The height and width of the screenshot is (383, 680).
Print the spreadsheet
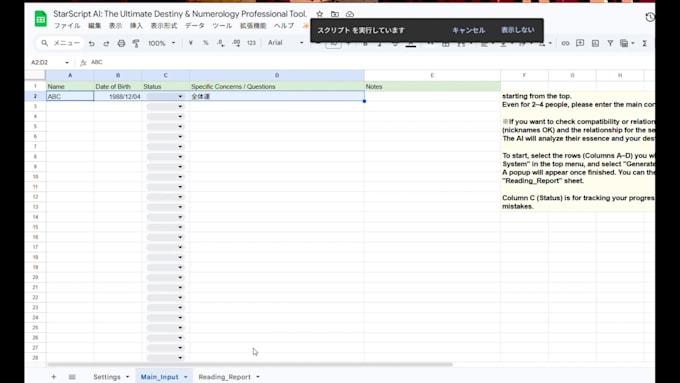[x=121, y=43]
